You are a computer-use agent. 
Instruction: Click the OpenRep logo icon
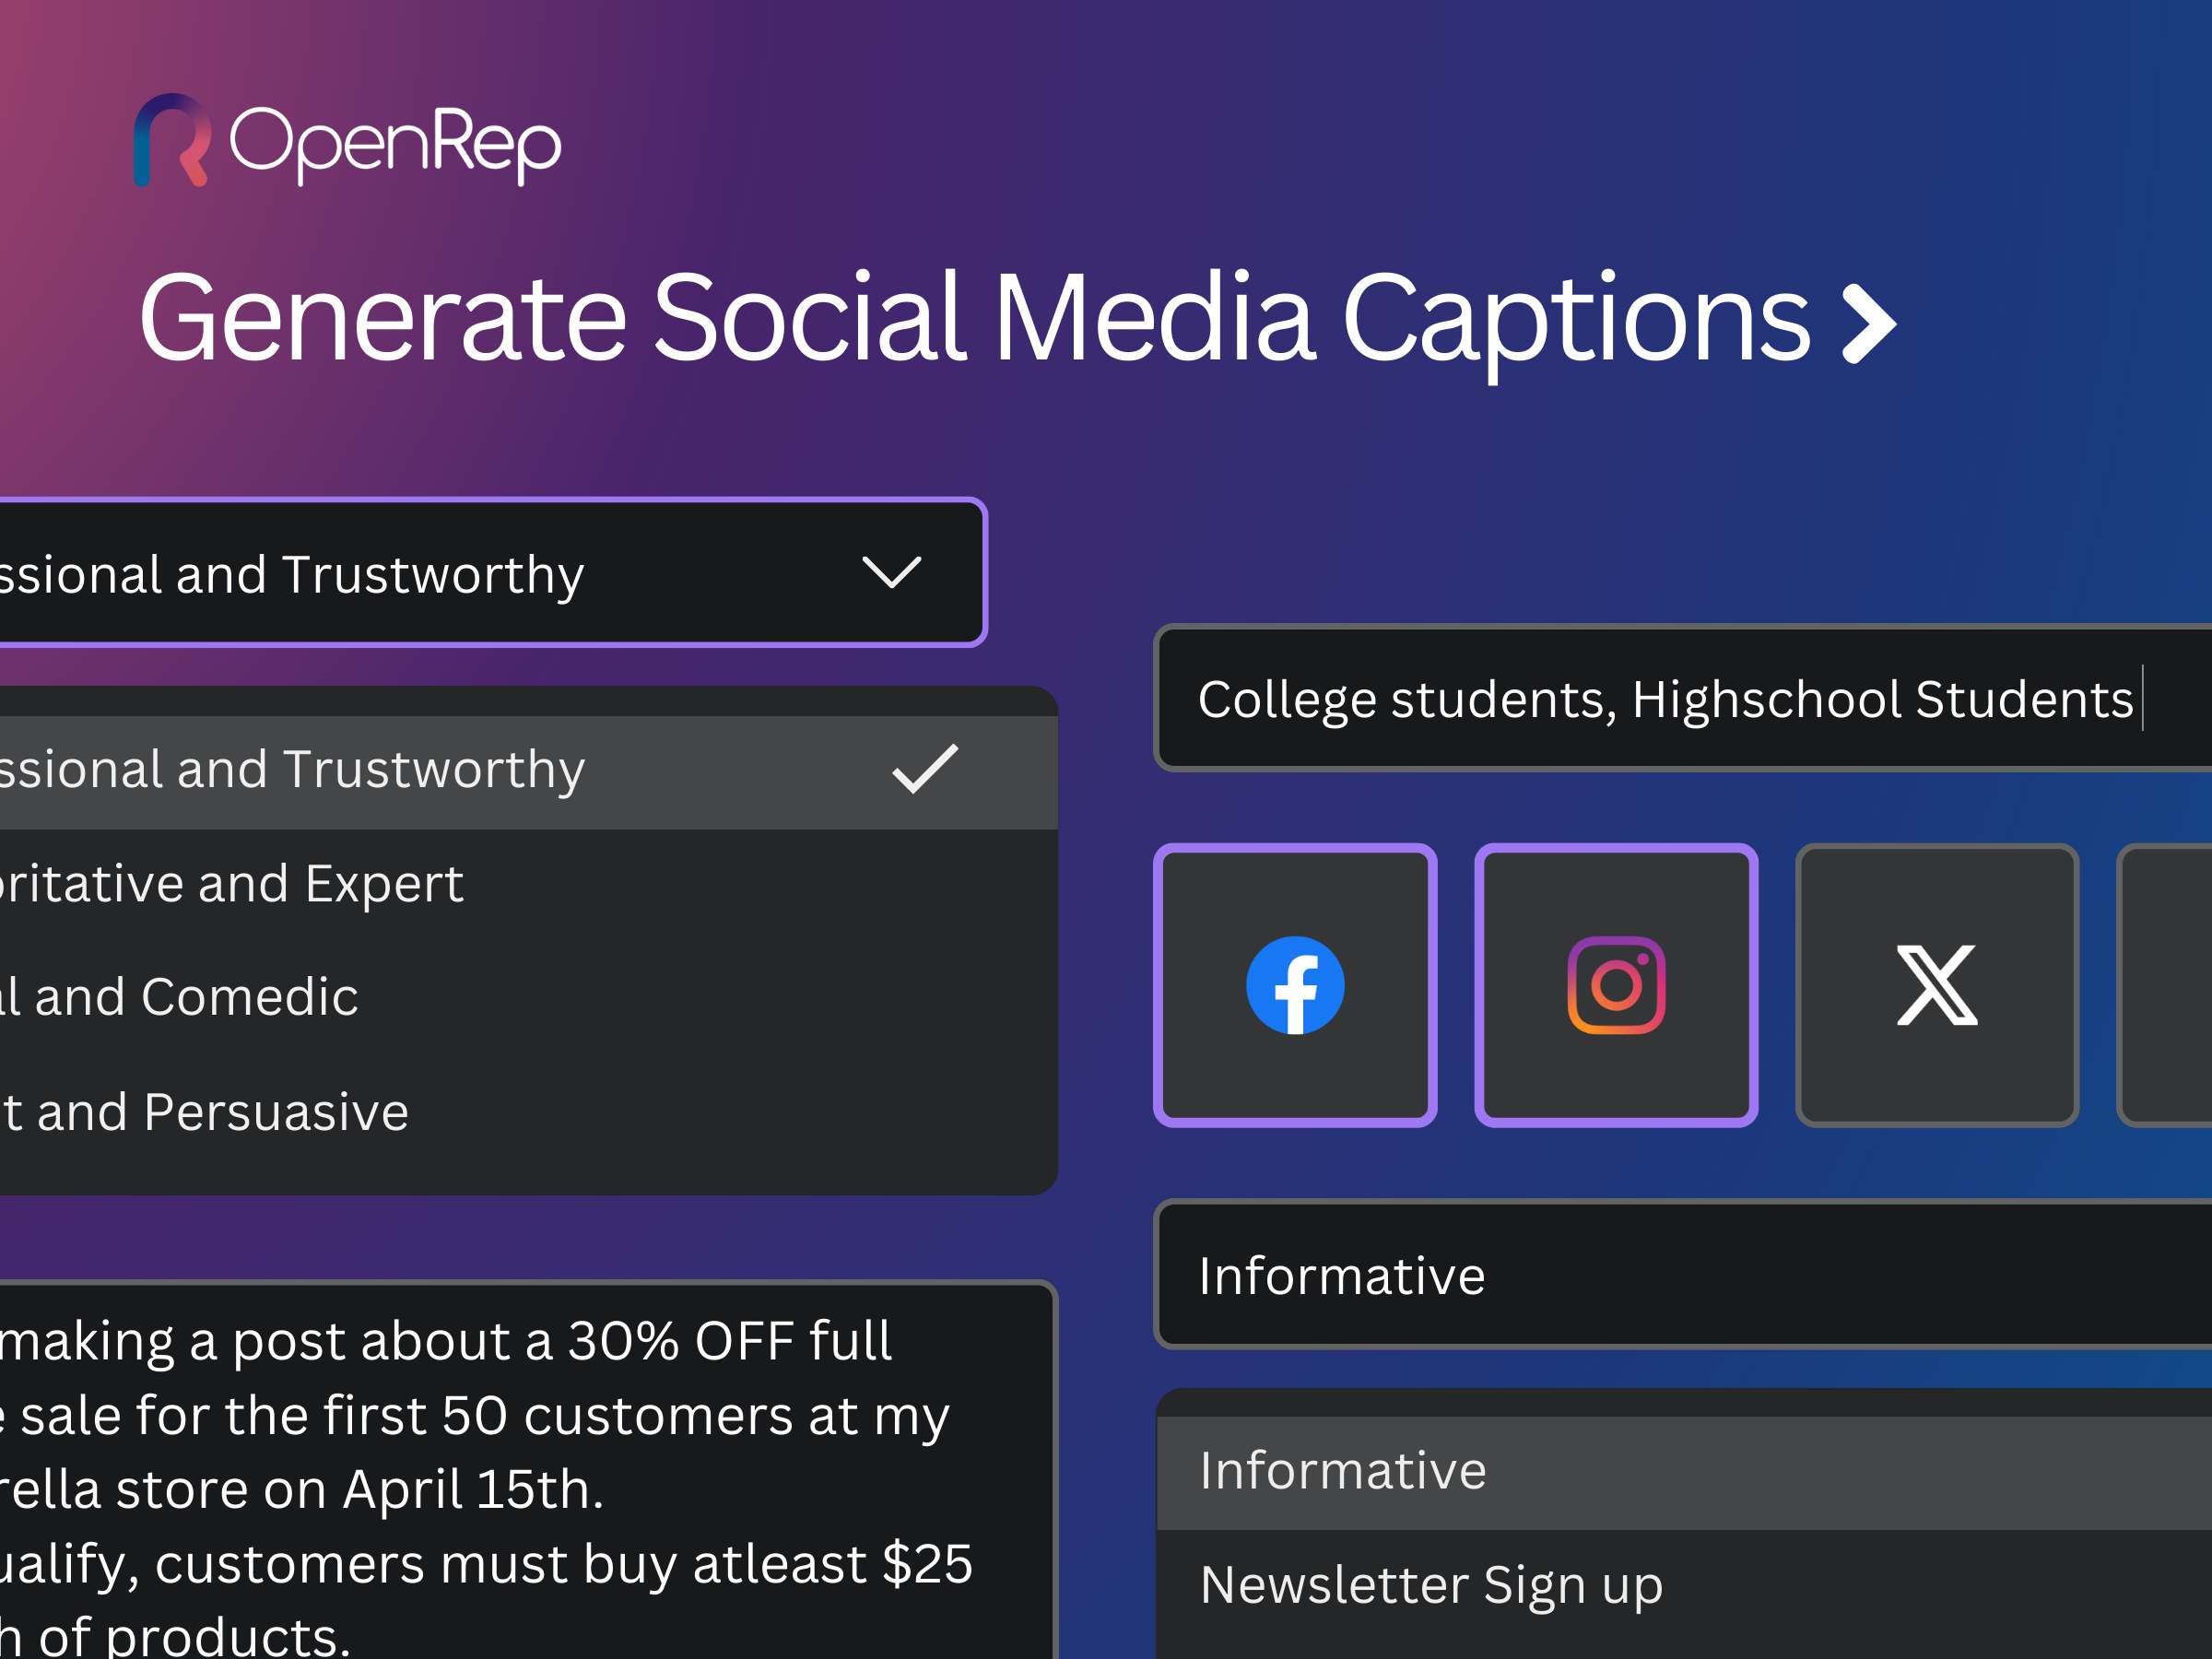click(172, 140)
